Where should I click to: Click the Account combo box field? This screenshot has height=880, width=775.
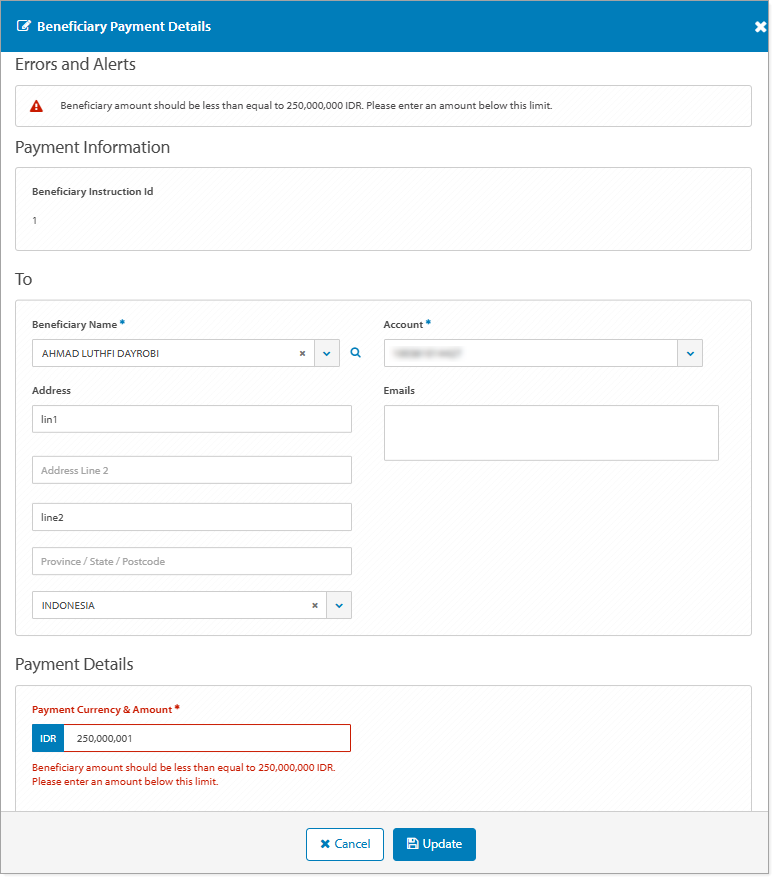[530, 353]
